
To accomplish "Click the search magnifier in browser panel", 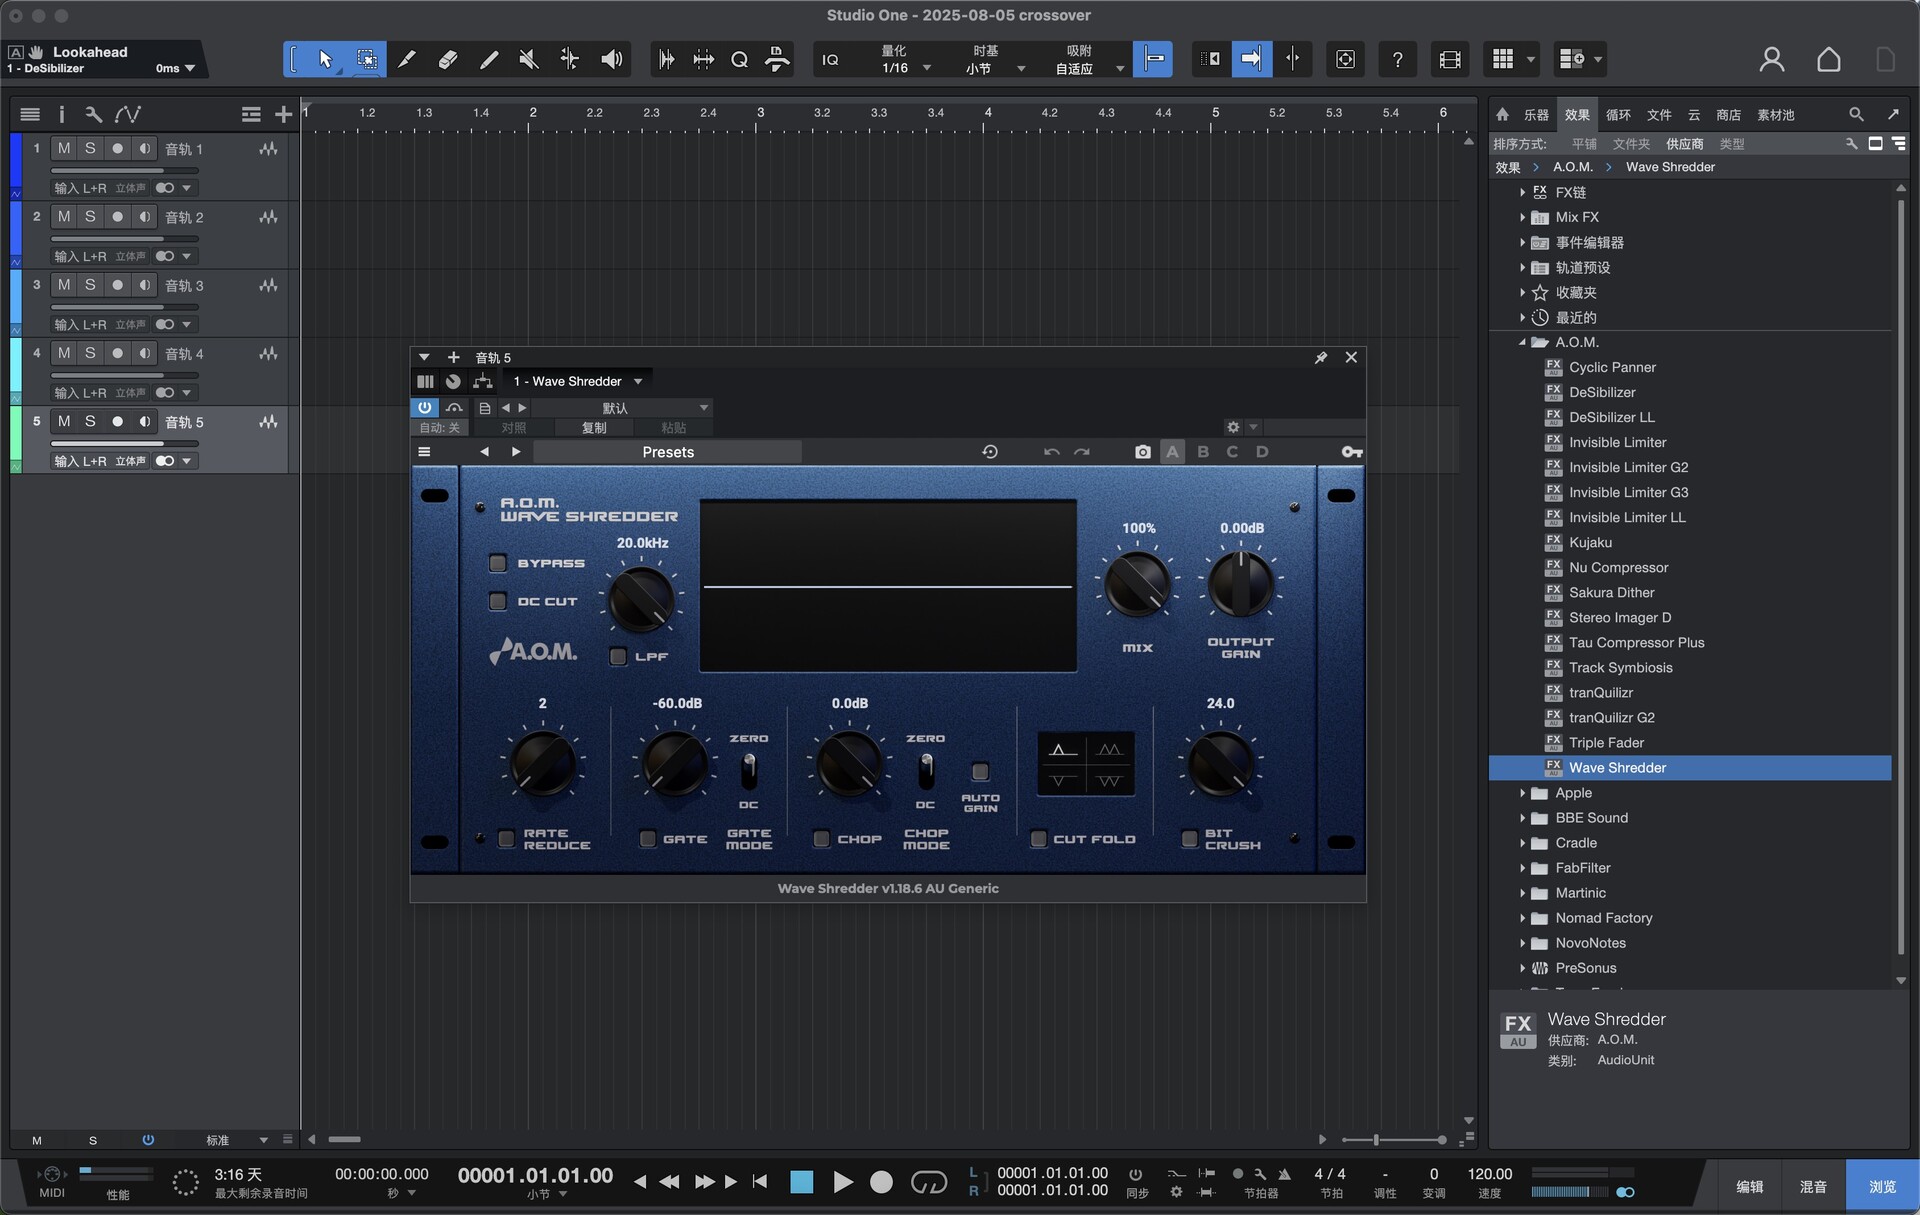I will (1856, 115).
